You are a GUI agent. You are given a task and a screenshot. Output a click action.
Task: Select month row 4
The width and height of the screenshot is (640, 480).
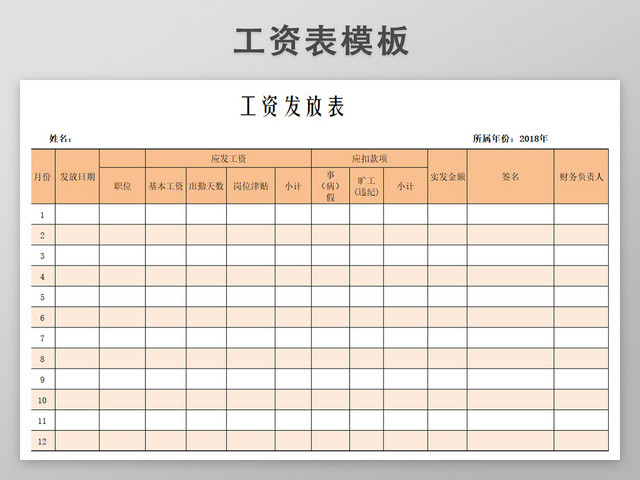tap(320, 276)
